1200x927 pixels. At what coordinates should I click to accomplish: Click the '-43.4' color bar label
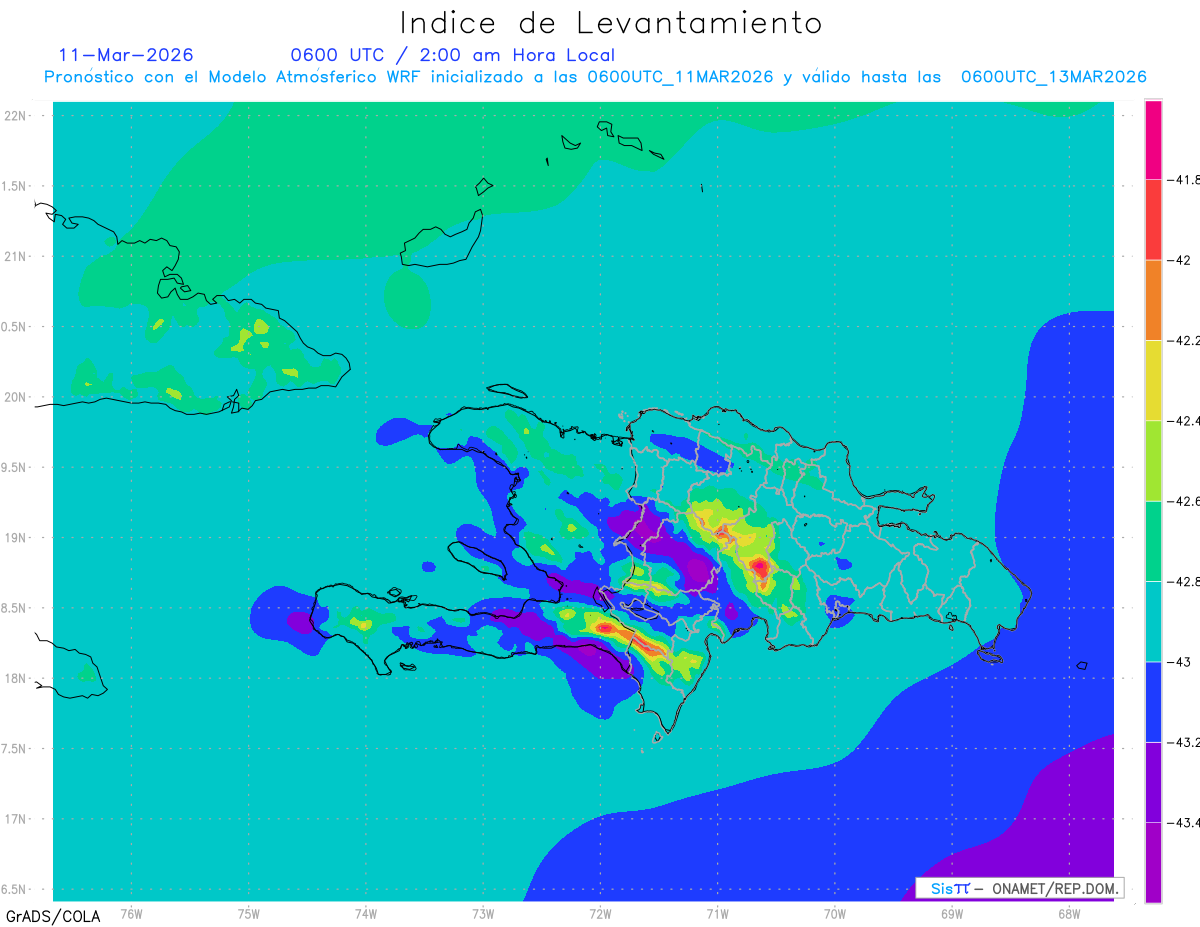tap(1182, 822)
